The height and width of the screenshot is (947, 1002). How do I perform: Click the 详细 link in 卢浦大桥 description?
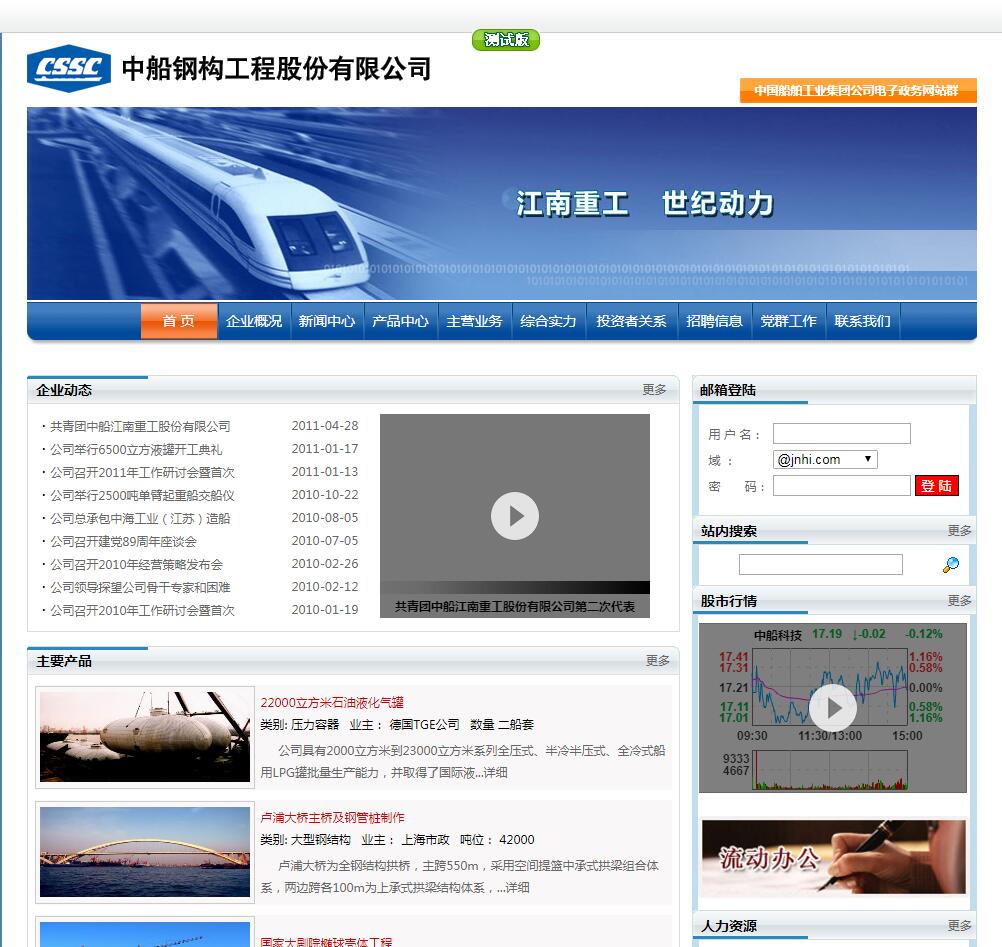coord(517,888)
